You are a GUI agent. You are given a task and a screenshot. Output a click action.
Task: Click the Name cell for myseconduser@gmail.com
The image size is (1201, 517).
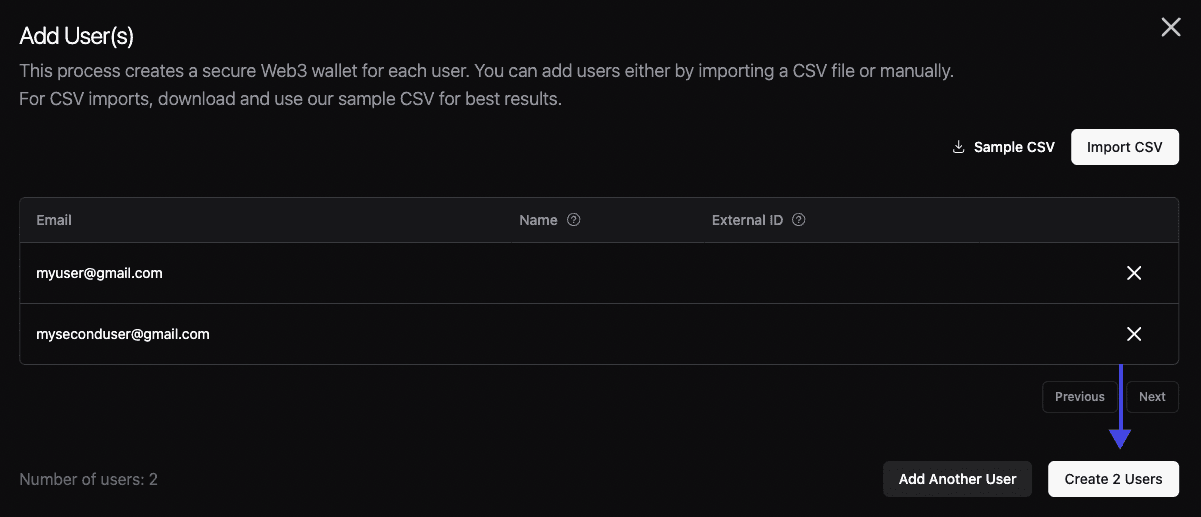pyautogui.click(x=600, y=334)
